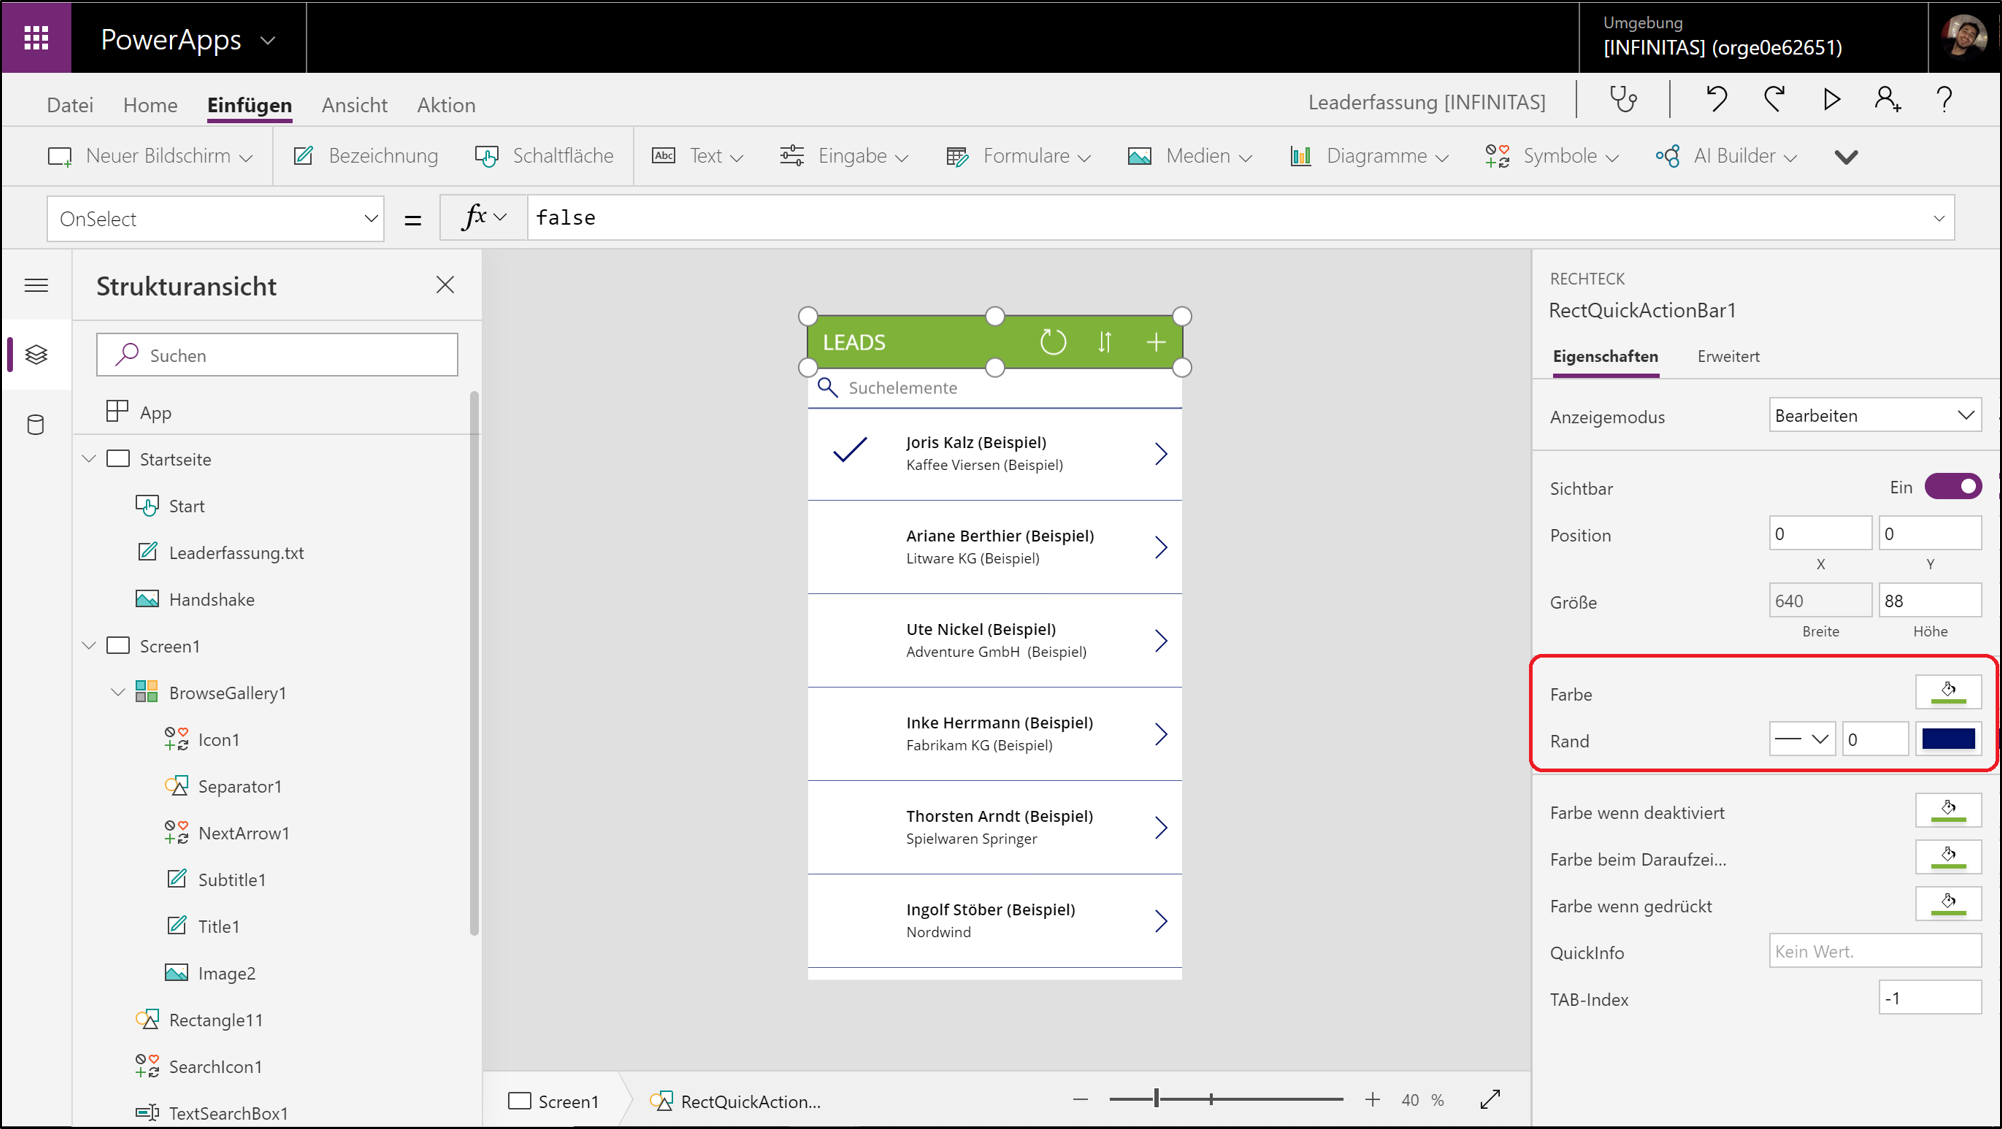2002x1129 pixels.
Task: Select the data sources cylinder icon in sidebar
Action: (36, 424)
